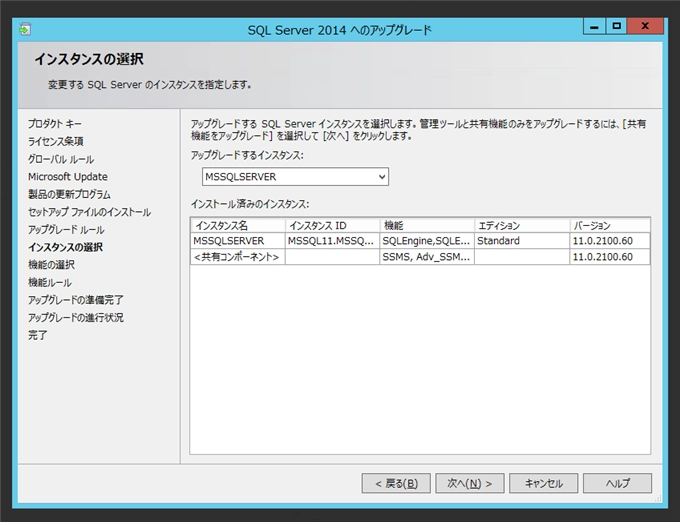The height and width of the screenshot is (522, 680).
Task: Select the 完了 step in sidebar
Action: click(37, 335)
